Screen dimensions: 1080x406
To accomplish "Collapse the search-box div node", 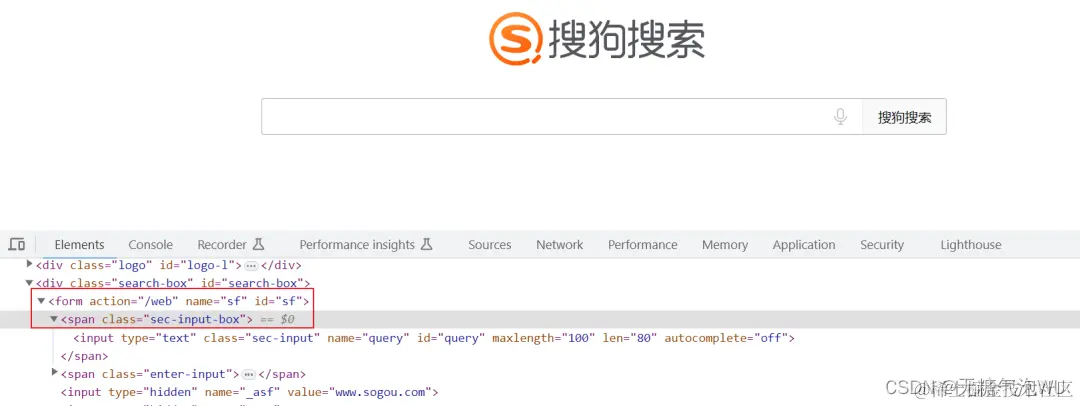I will point(29,283).
